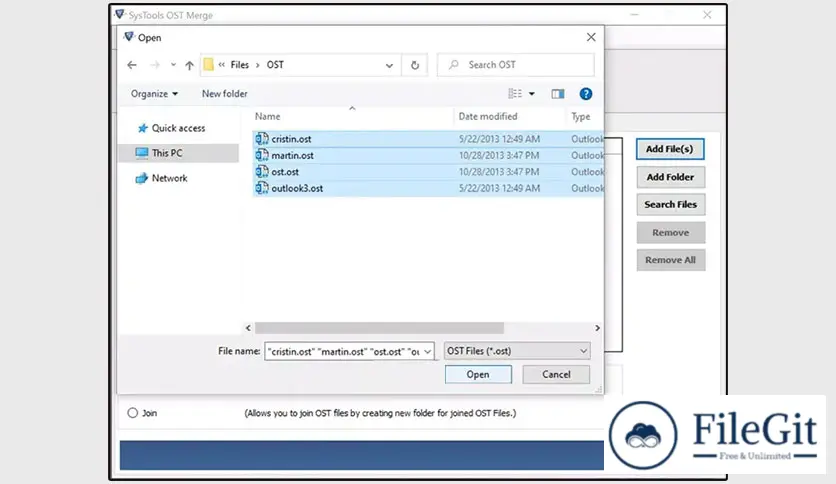Select the martin.ost file name
The width and height of the screenshot is (836, 484).
point(292,155)
